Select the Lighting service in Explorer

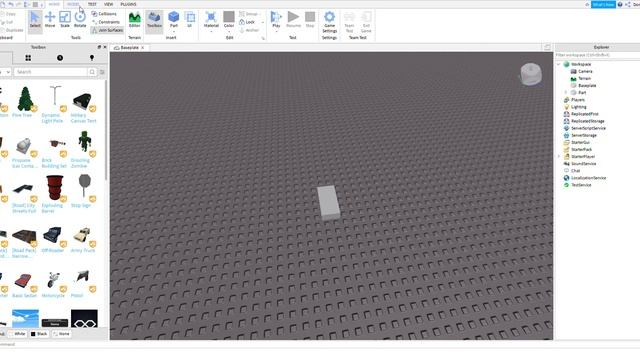pos(575,107)
